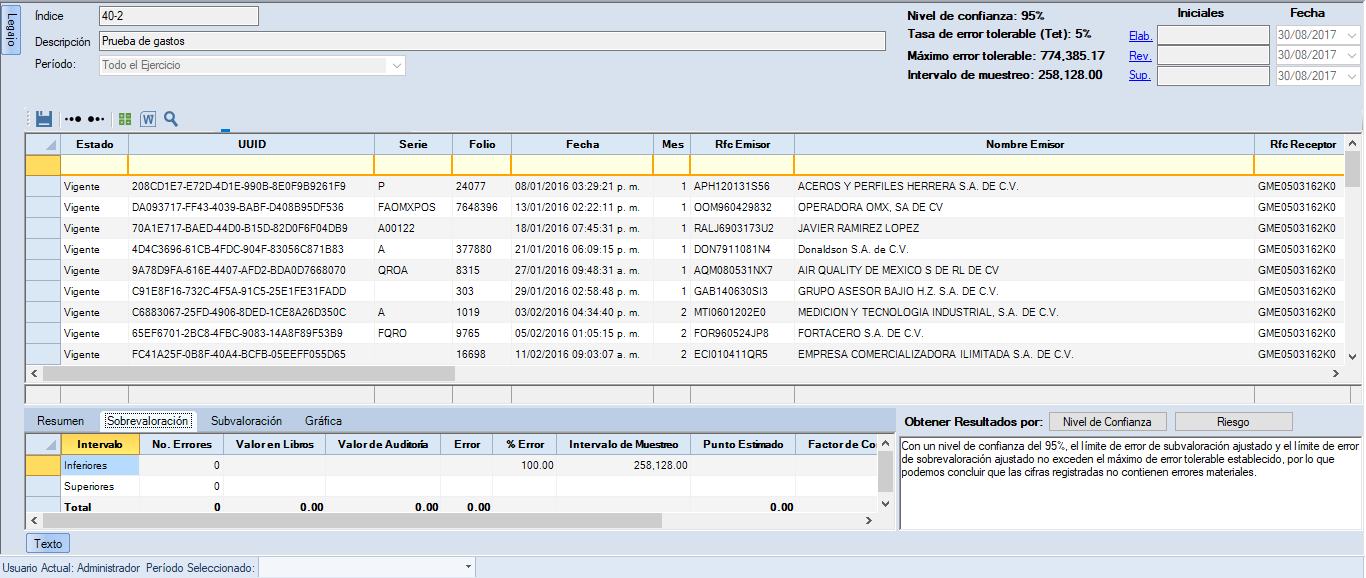Click the Riesgo button
Viewport: 1366px width, 578px height.
pyautogui.click(x=1233, y=421)
